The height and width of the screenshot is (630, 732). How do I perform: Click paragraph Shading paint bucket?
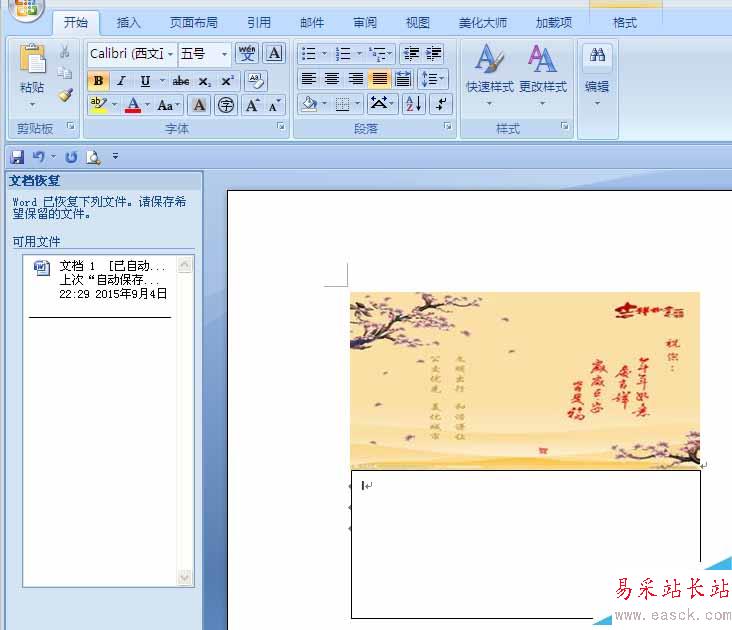[x=309, y=104]
